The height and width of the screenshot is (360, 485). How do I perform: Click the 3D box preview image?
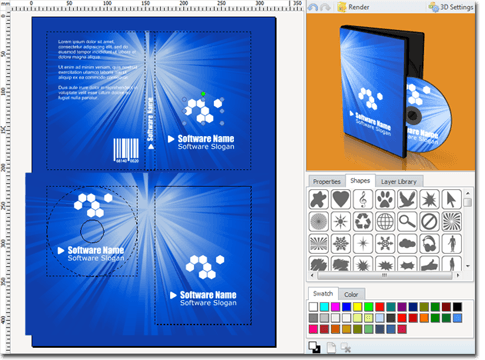click(391, 92)
